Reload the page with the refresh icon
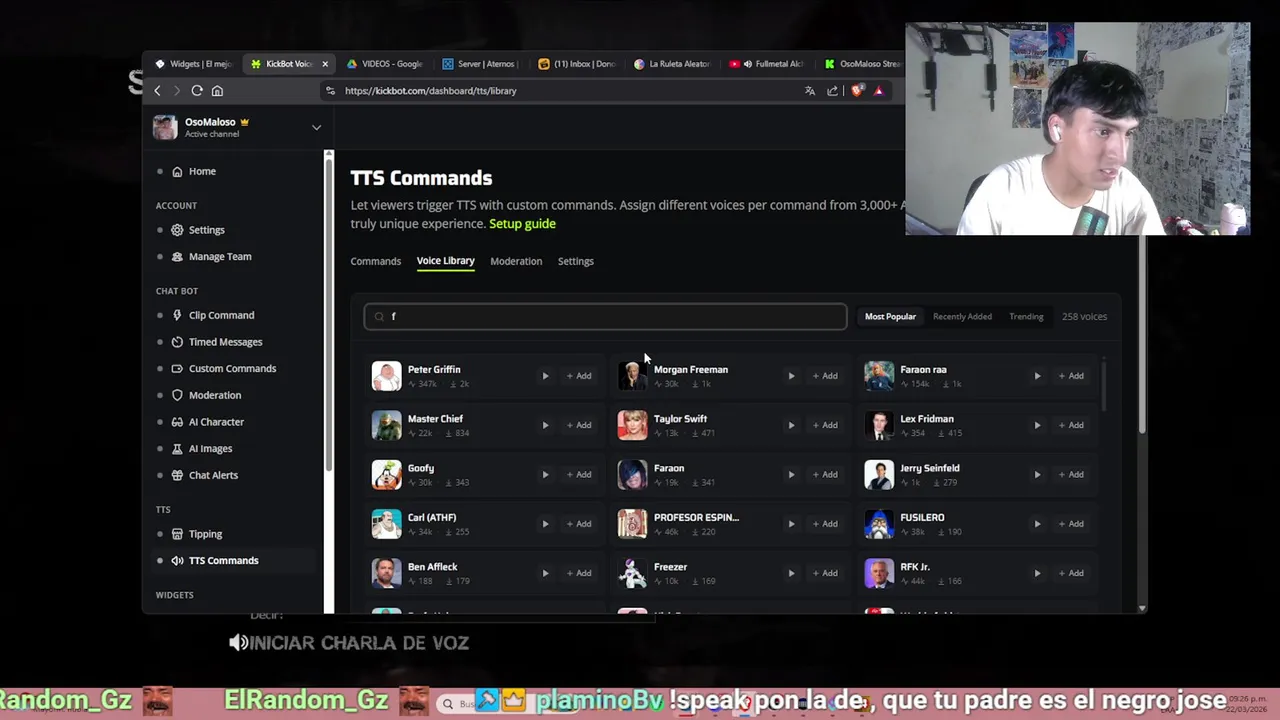1280x720 pixels. click(x=197, y=91)
